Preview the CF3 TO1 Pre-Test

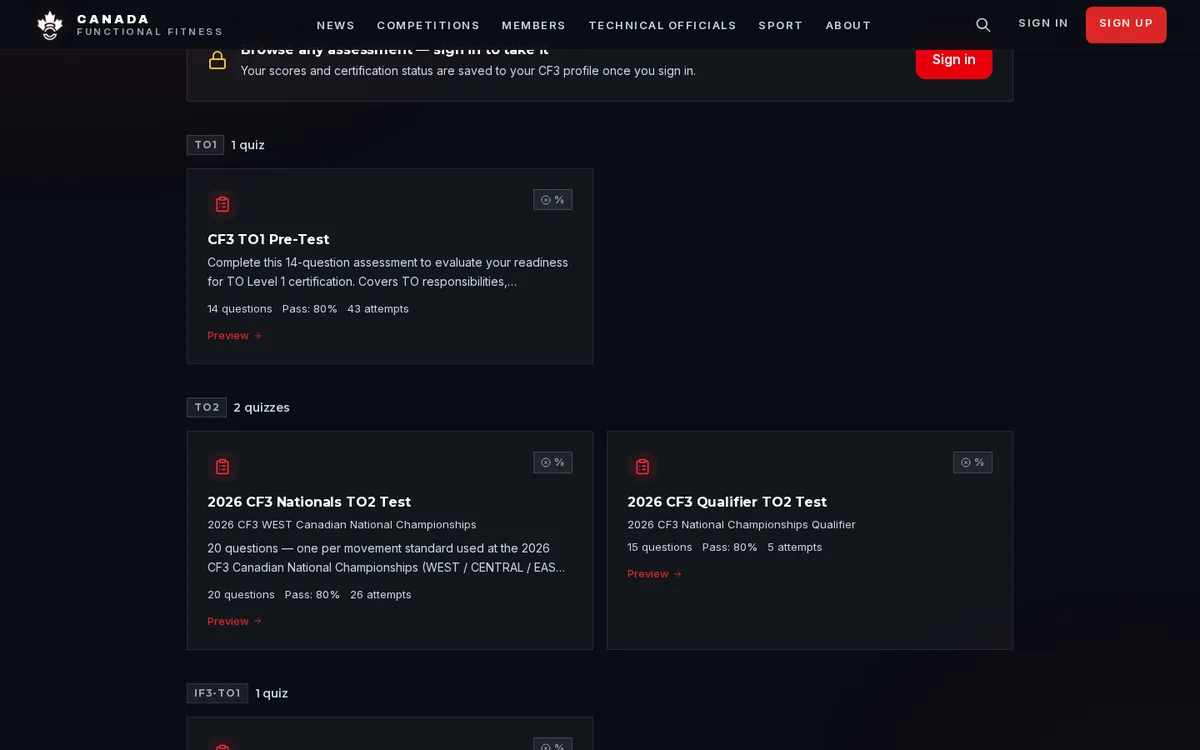click(235, 336)
